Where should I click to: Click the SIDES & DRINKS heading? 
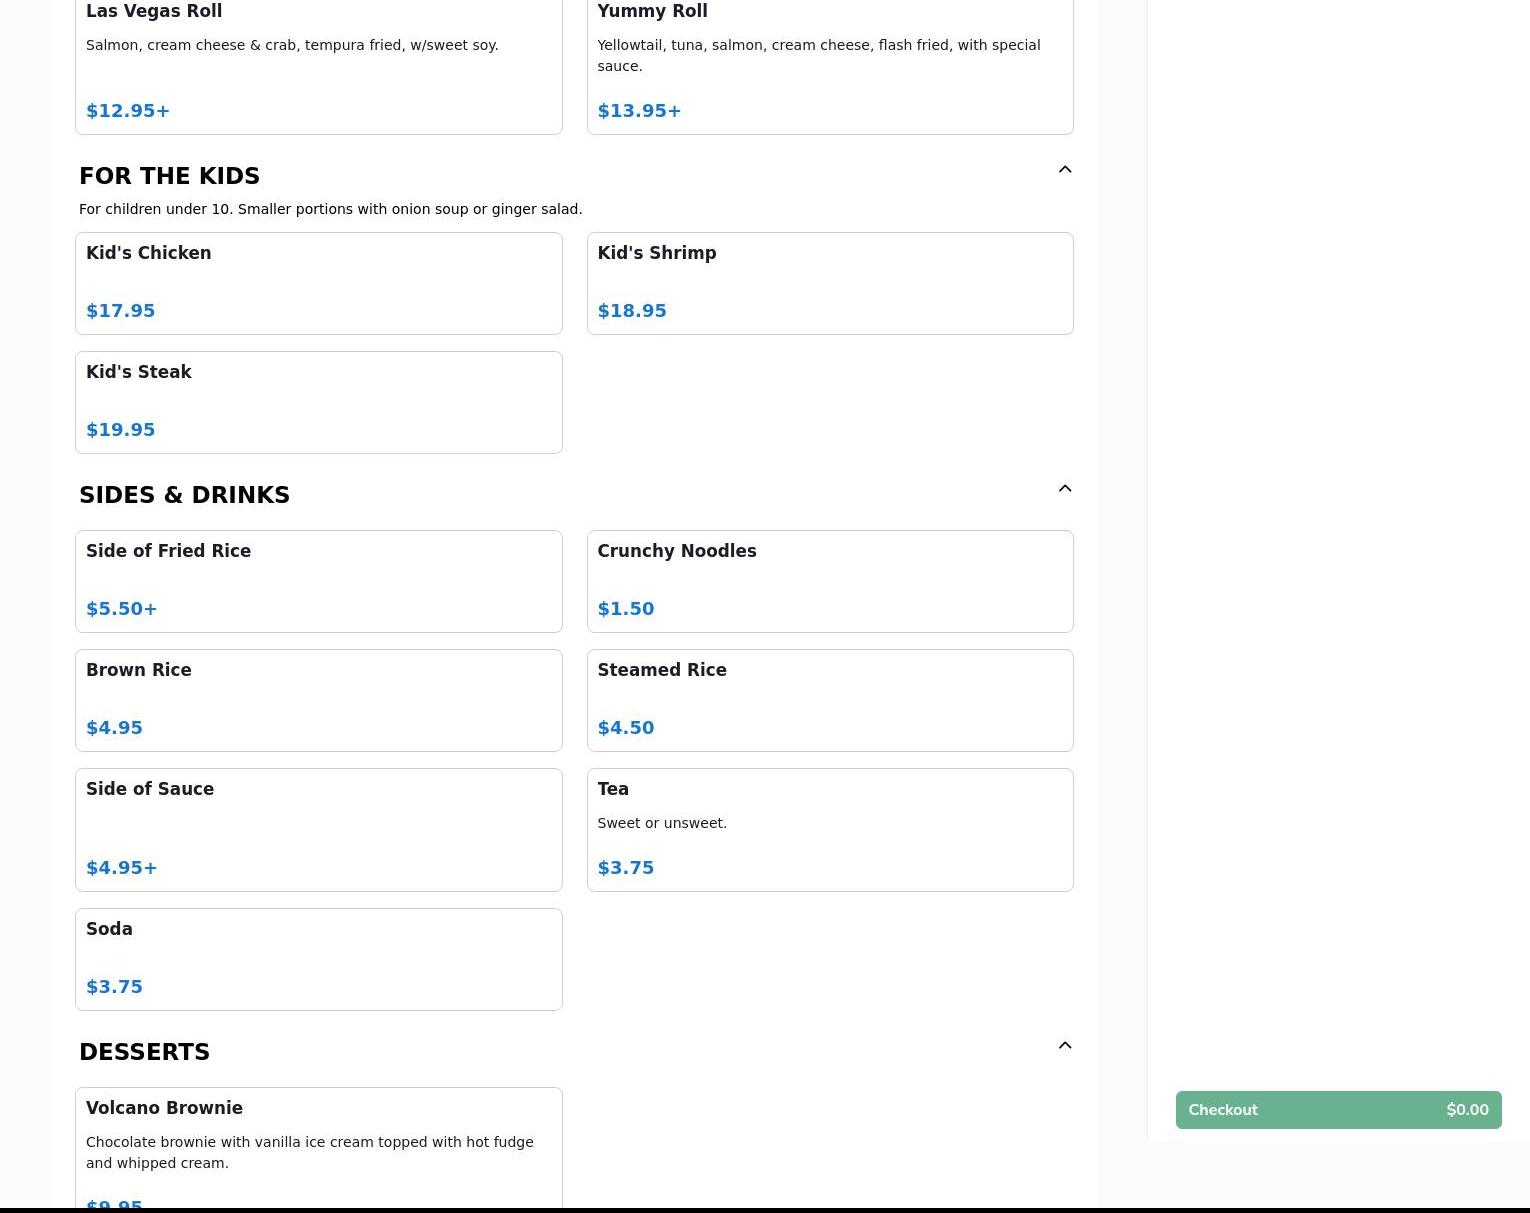point(184,495)
